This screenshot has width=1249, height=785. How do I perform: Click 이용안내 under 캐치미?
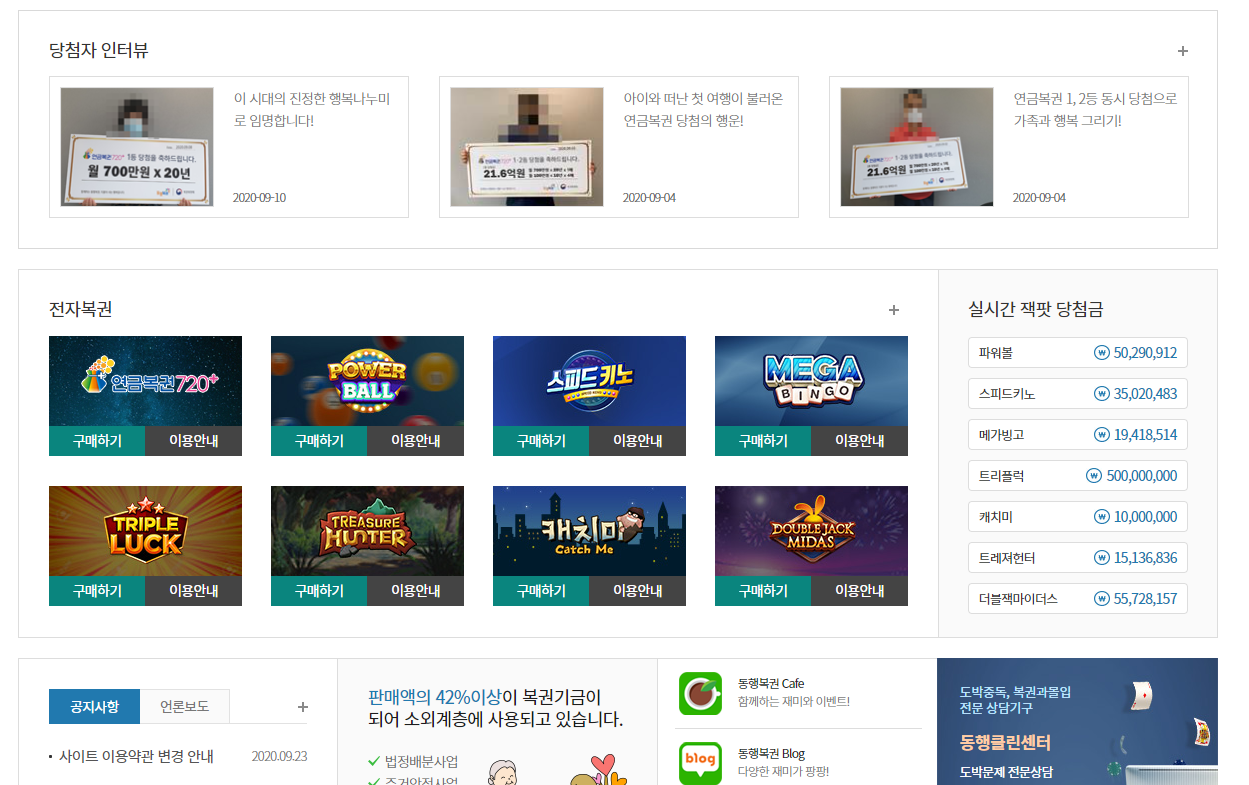pos(637,591)
